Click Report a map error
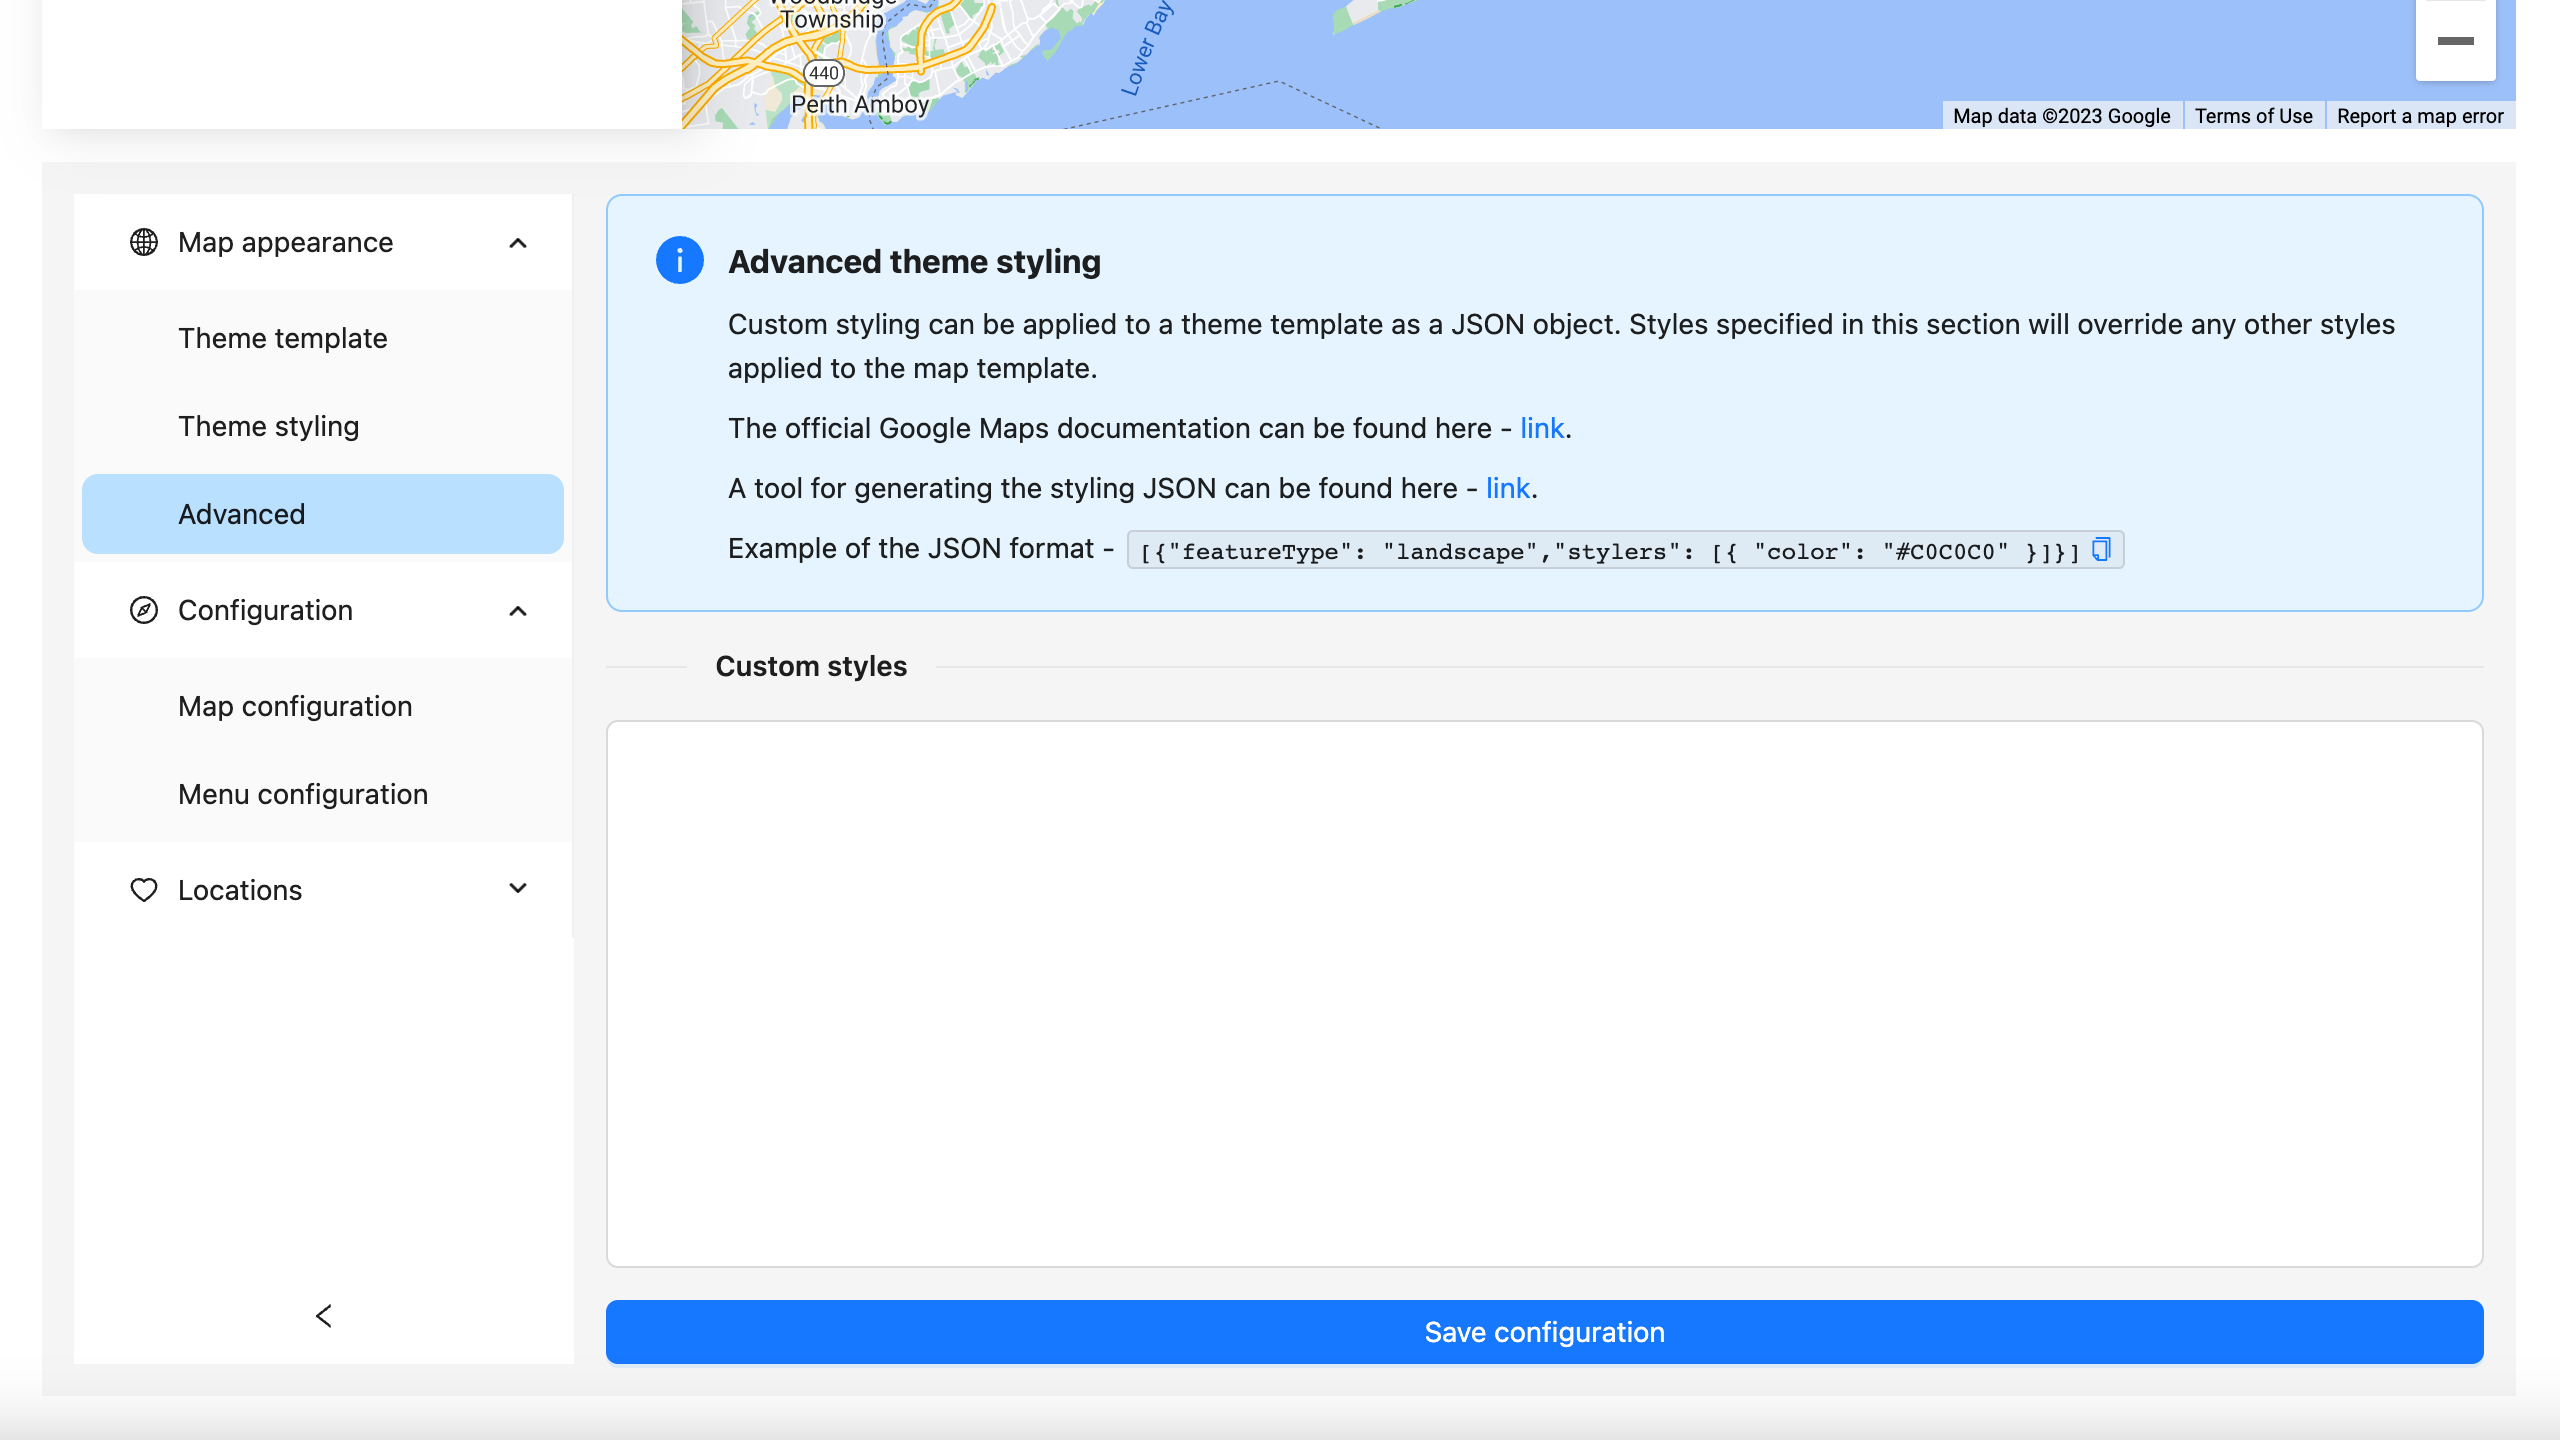This screenshot has height=1440, width=2560. (2420, 115)
